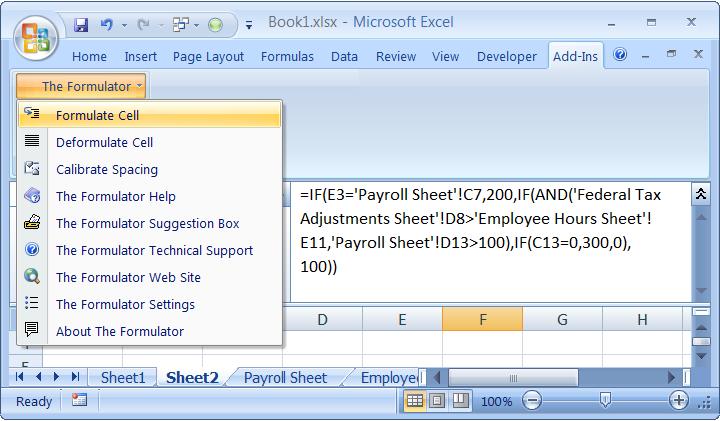
Task: Click the zoom slider handle
Action: (605, 401)
